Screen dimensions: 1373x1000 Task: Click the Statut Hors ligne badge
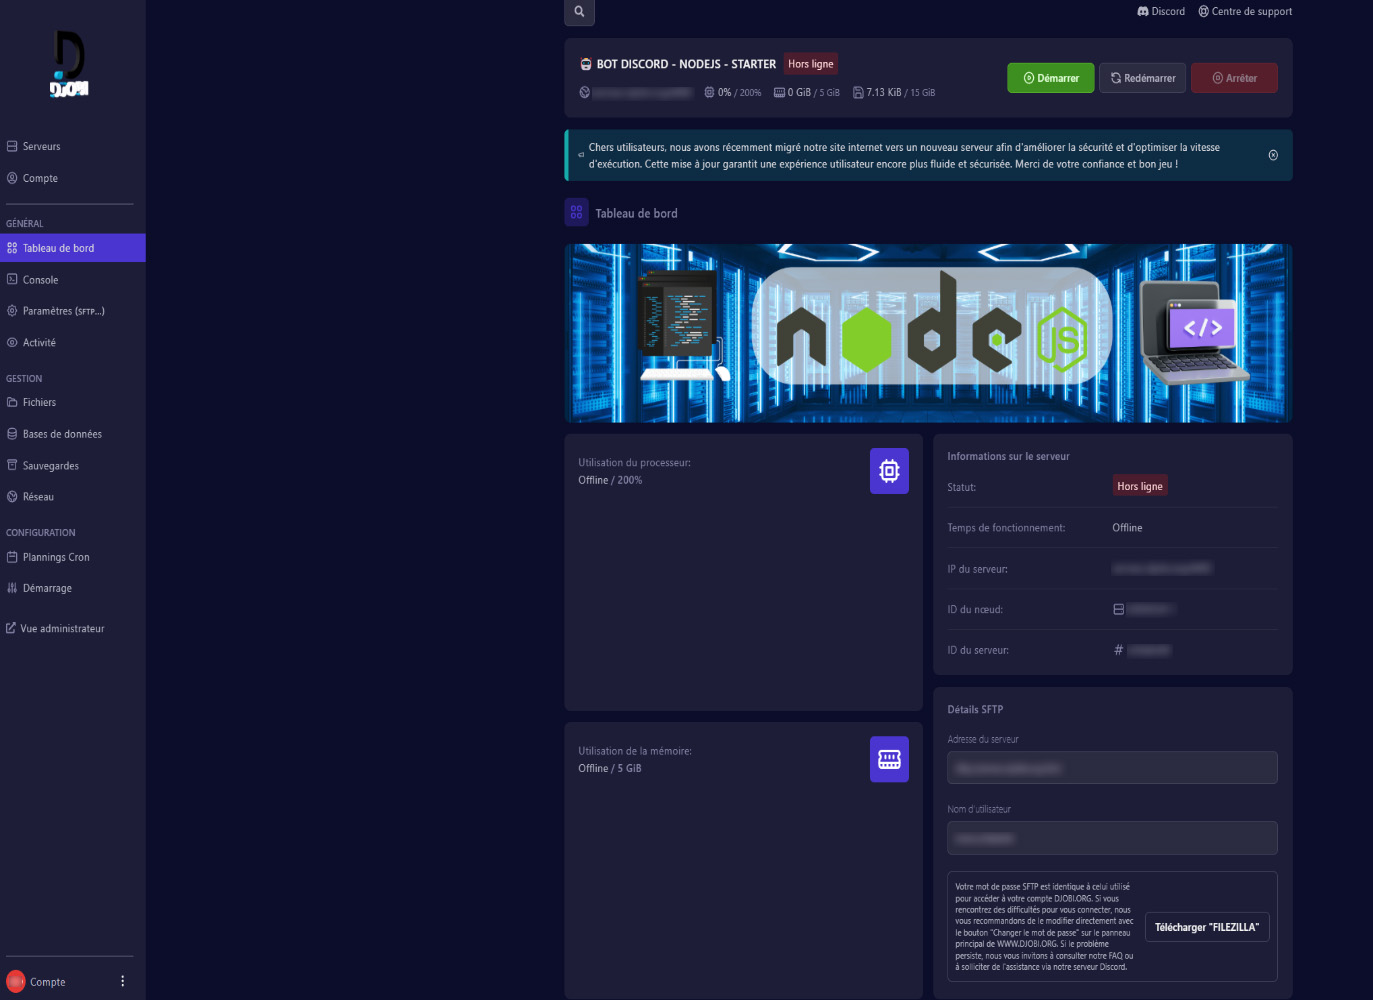tap(1140, 486)
